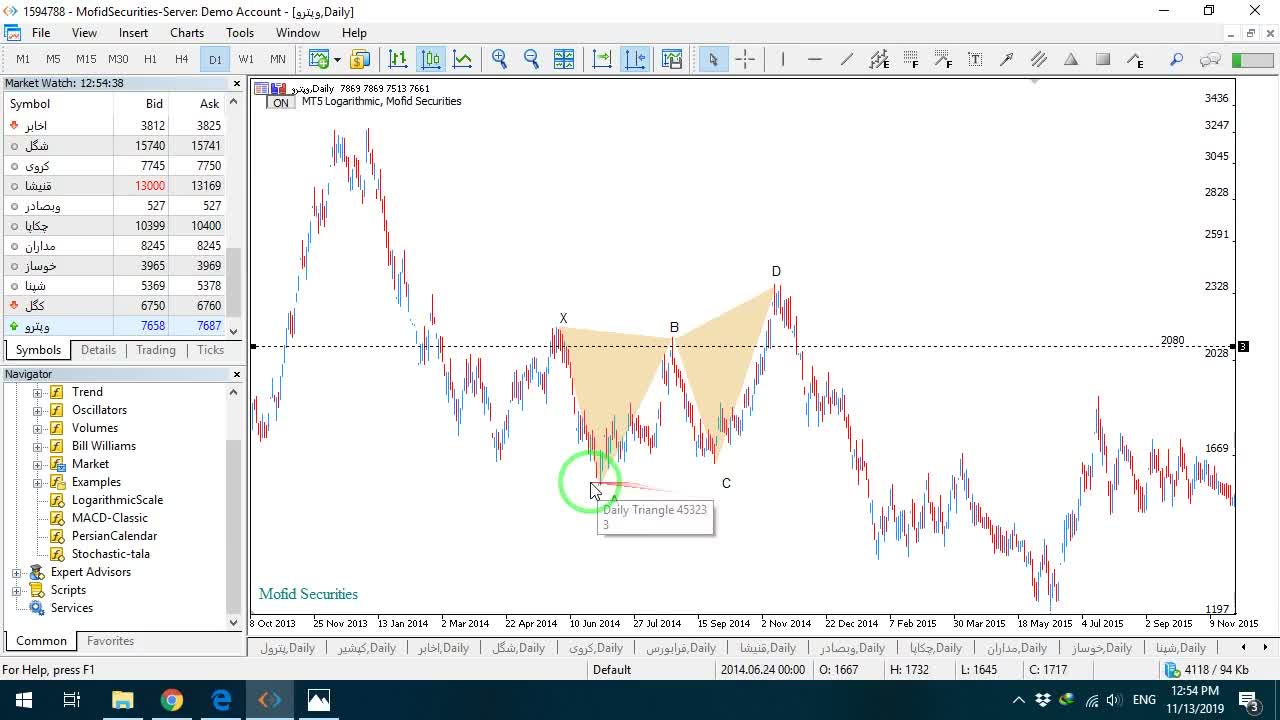This screenshot has height=720, width=1280.
Task: Expand the Market indicators node
Action: click(x=38, y=464)
